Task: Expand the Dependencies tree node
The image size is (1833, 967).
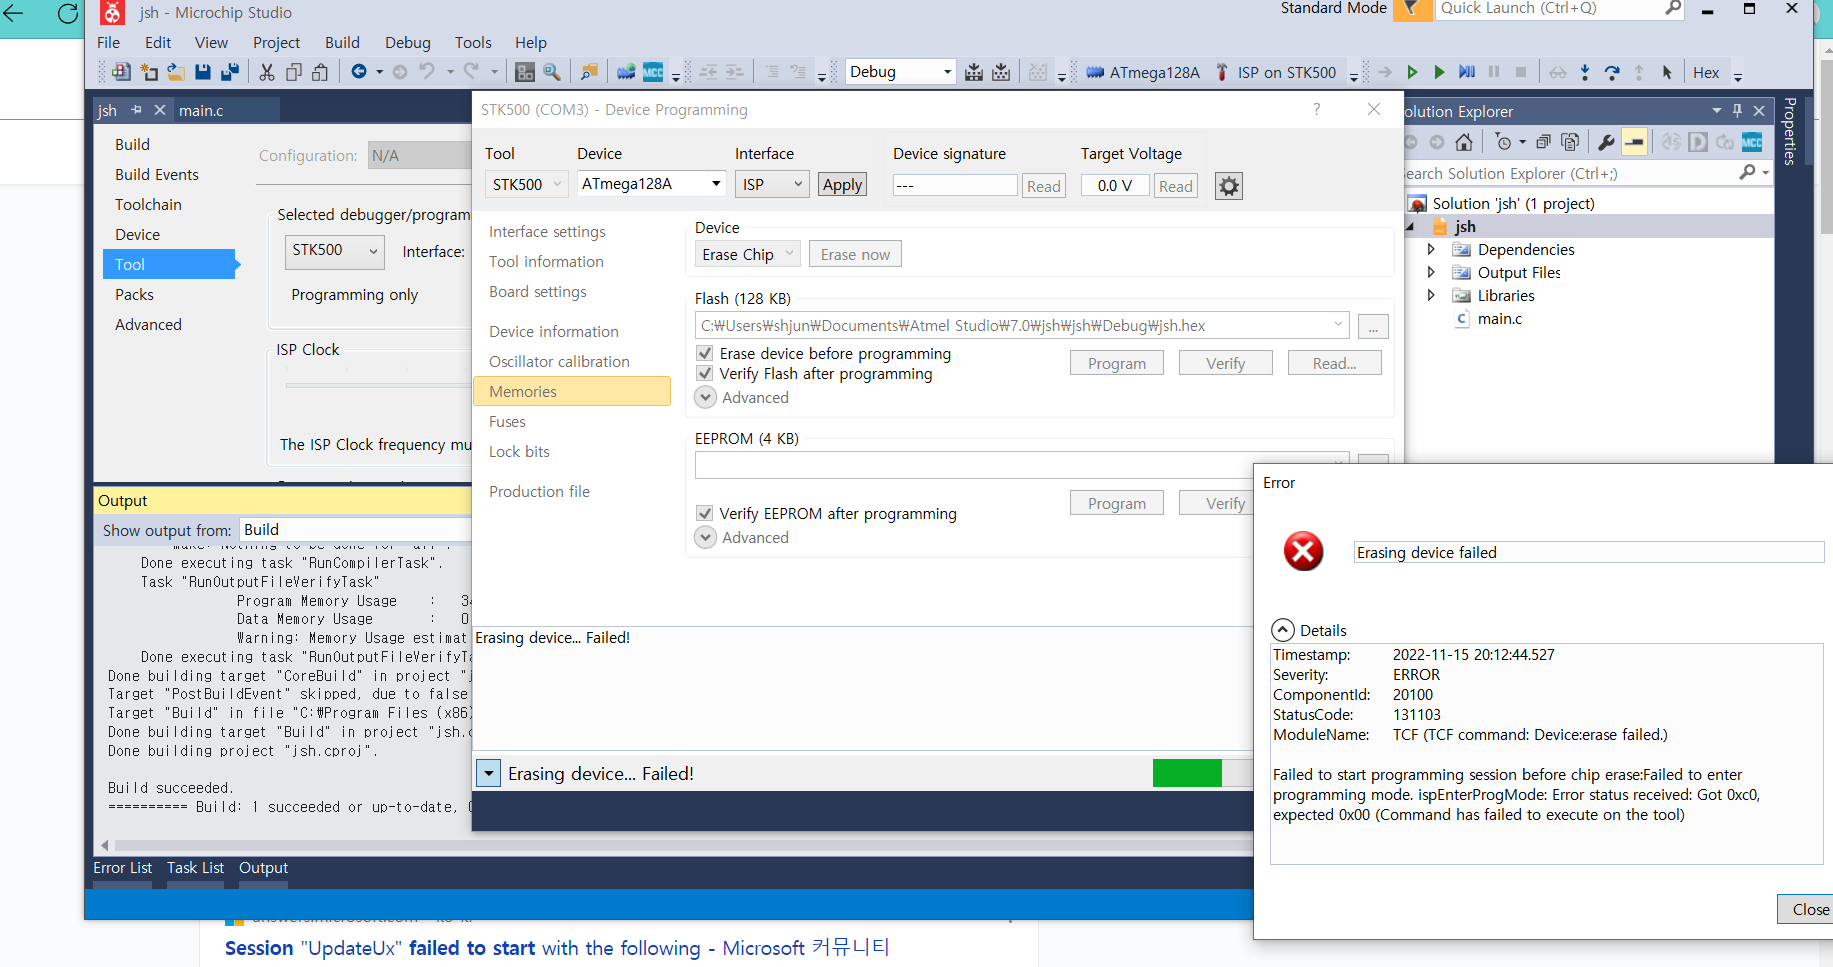Action: point(1431,250)
